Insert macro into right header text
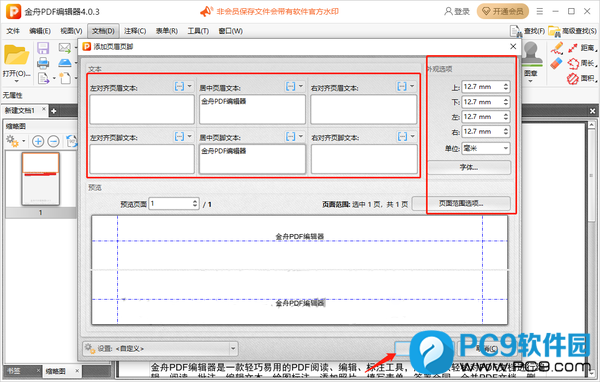The width and height of the screenshot is (600, 382). point(402,87)
